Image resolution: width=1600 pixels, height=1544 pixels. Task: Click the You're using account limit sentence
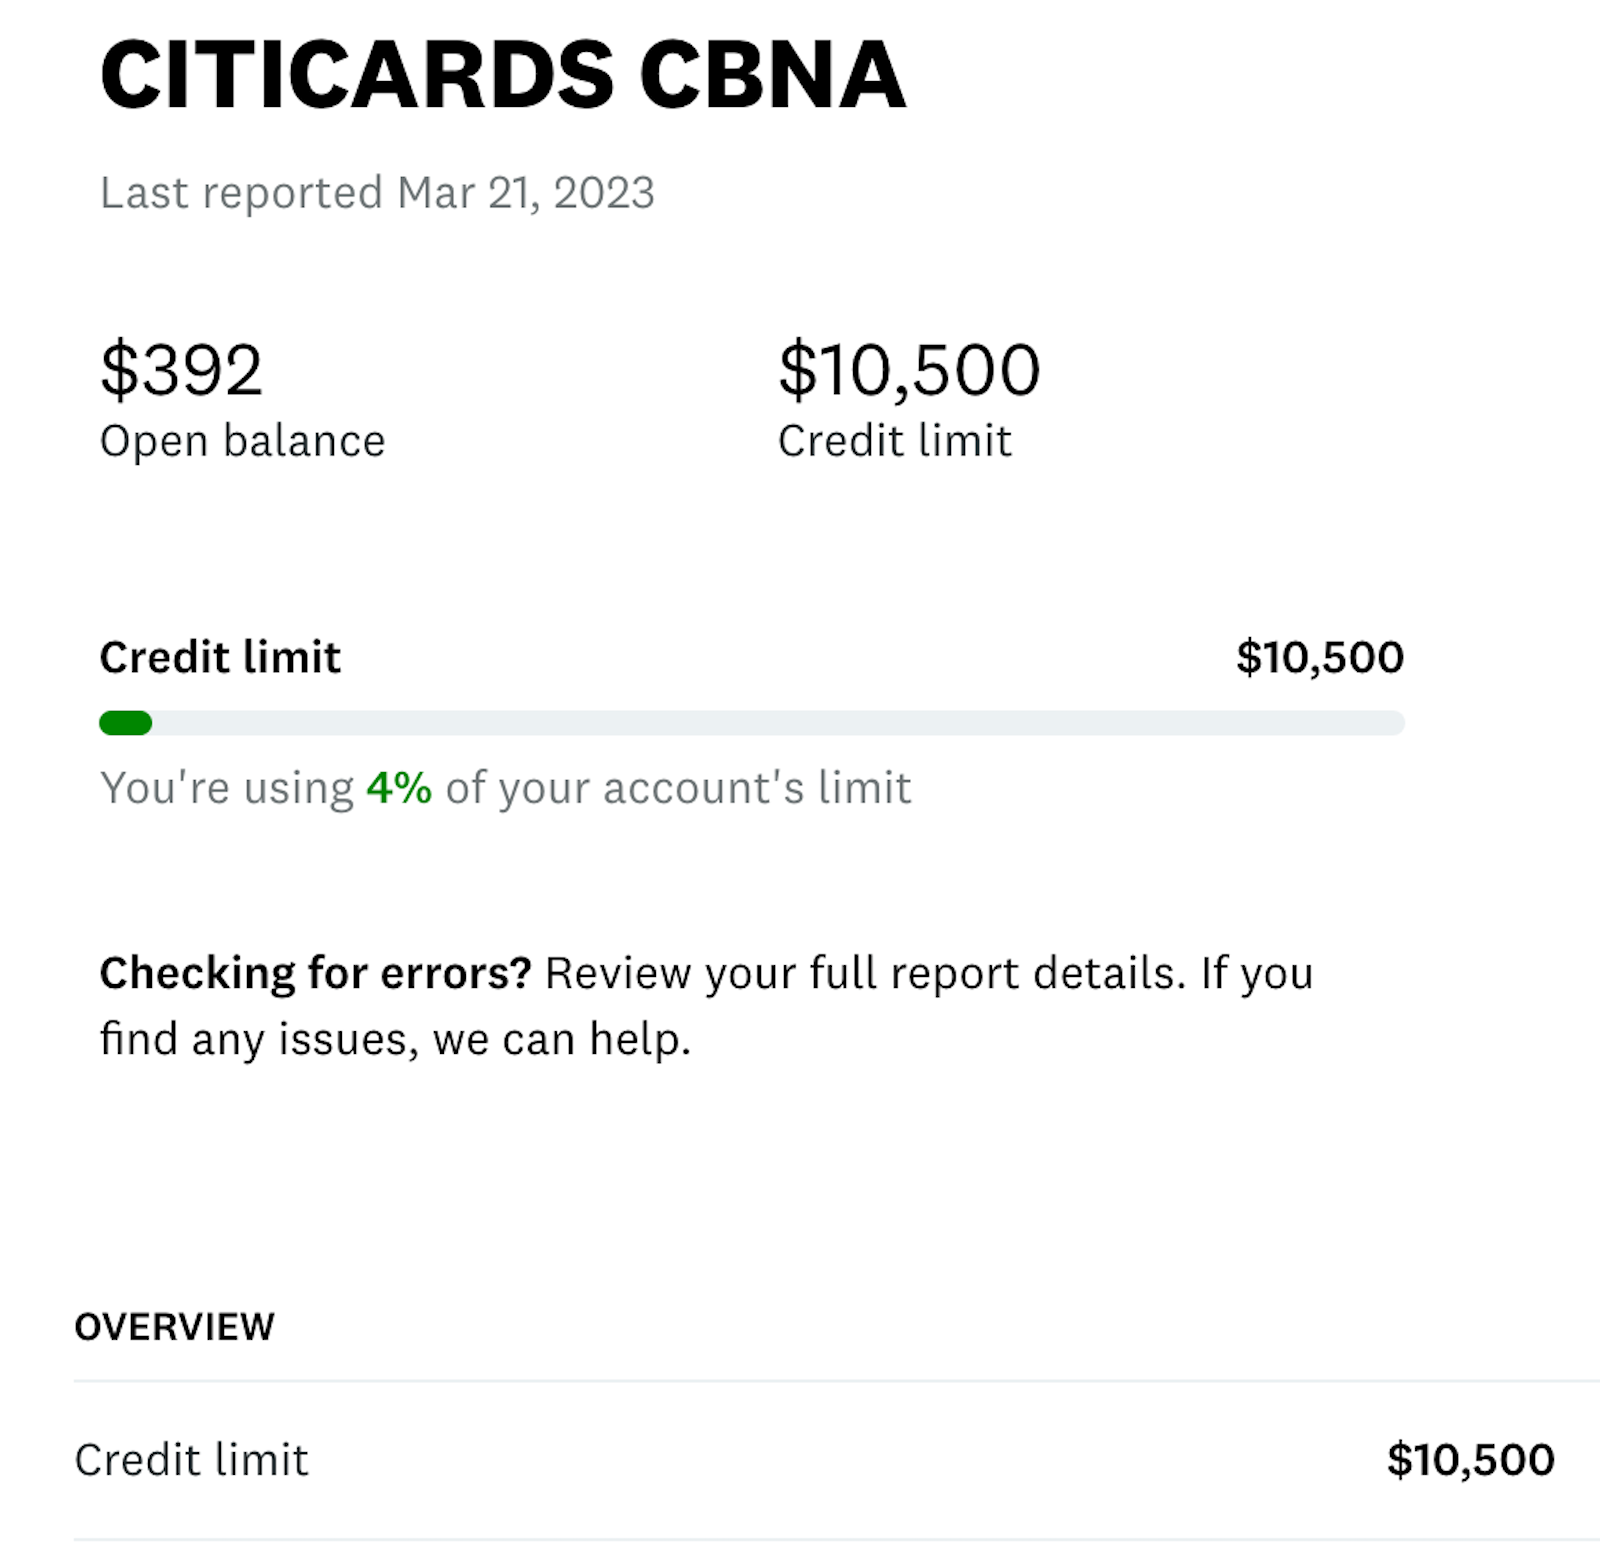click(505, 788)
